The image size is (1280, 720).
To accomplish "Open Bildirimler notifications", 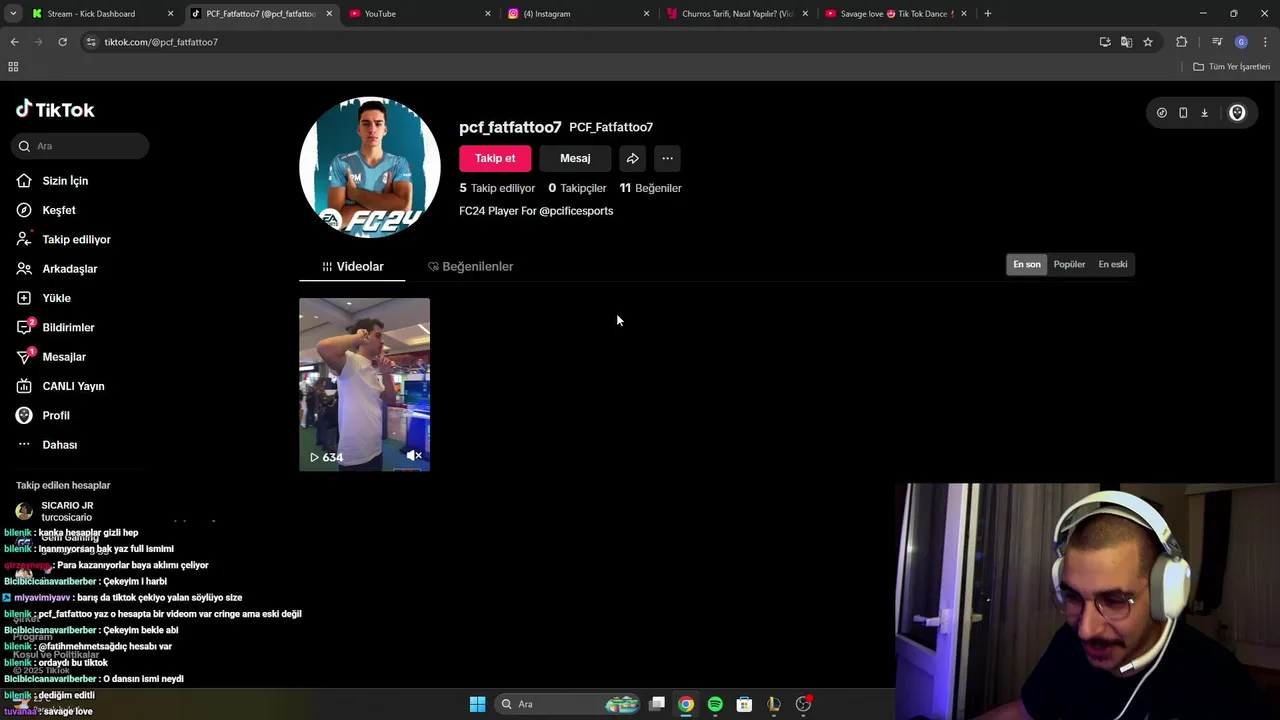I will 68,327.
